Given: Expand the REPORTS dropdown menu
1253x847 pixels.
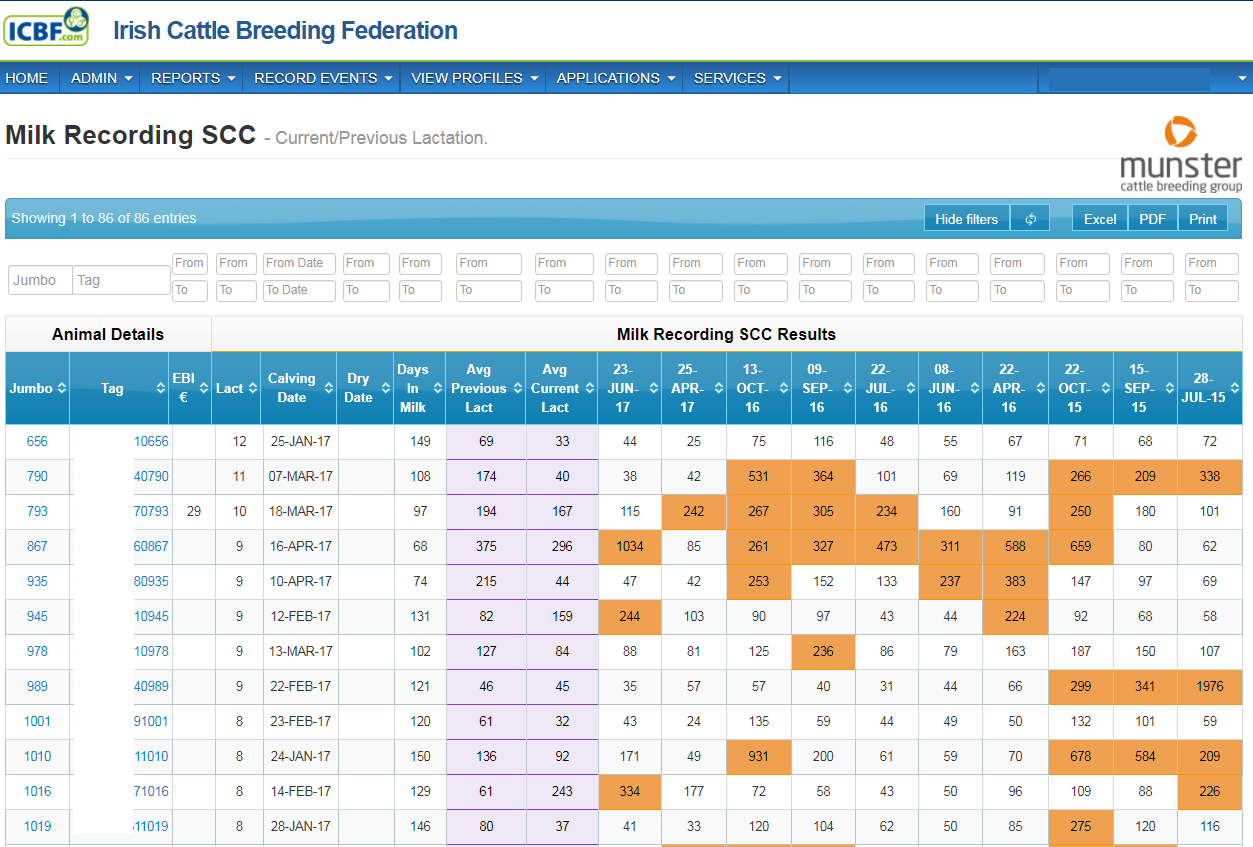Looking at the screenshot, I should 192,78.
